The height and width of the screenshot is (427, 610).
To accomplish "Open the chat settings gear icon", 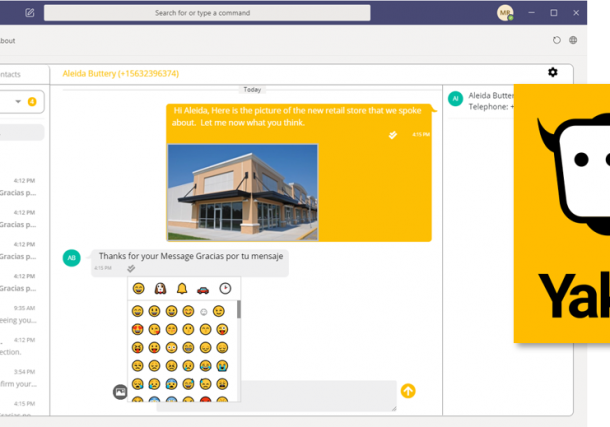I will [553, 72].
